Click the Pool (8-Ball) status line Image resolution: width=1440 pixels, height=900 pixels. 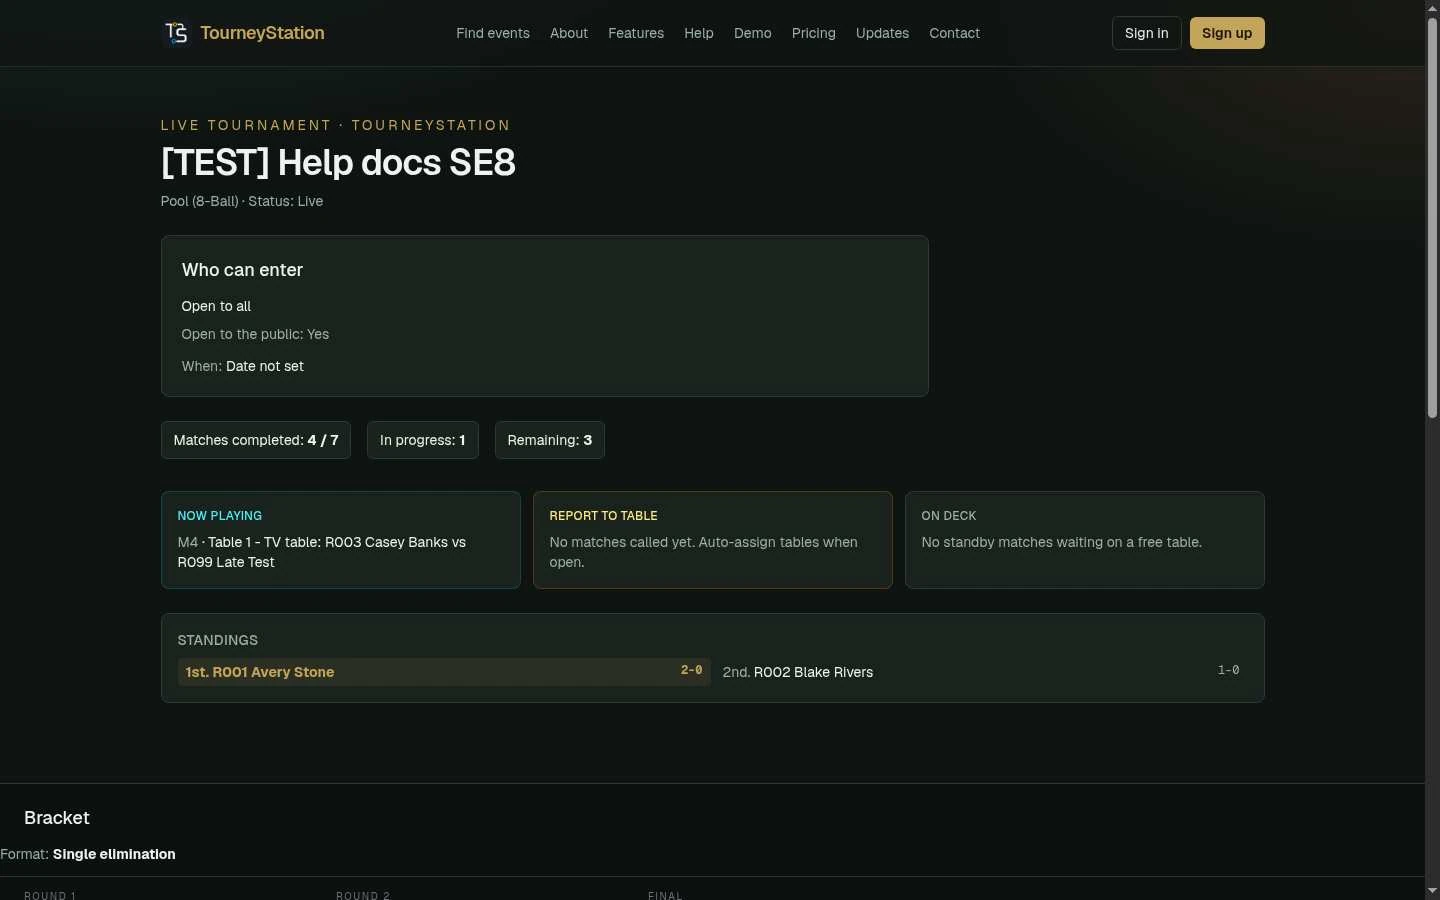(242, 201)
